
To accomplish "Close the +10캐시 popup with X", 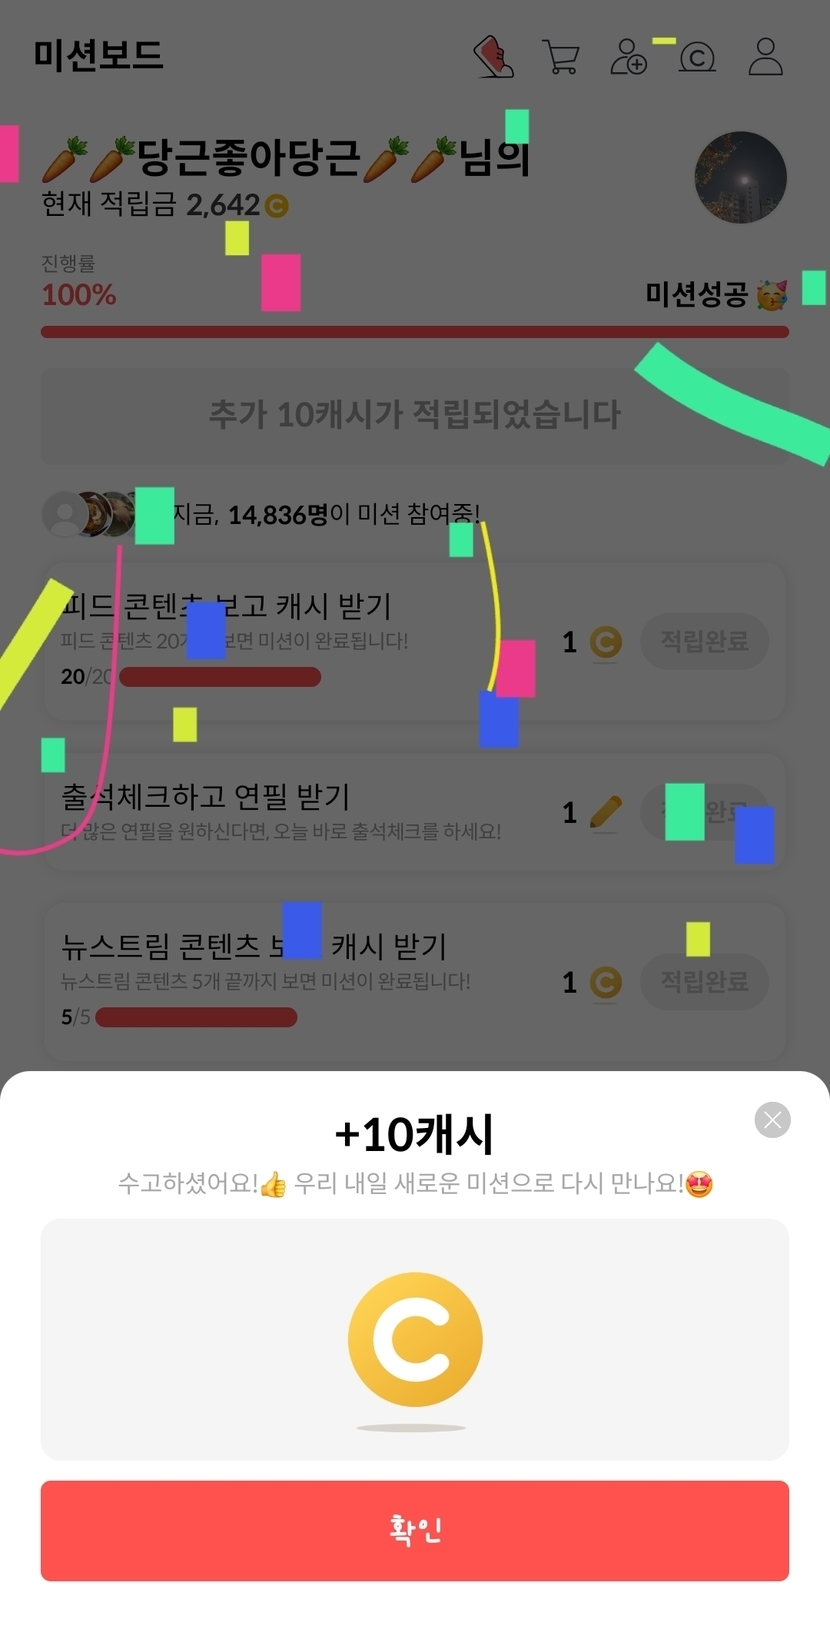I will (773, 1120).
